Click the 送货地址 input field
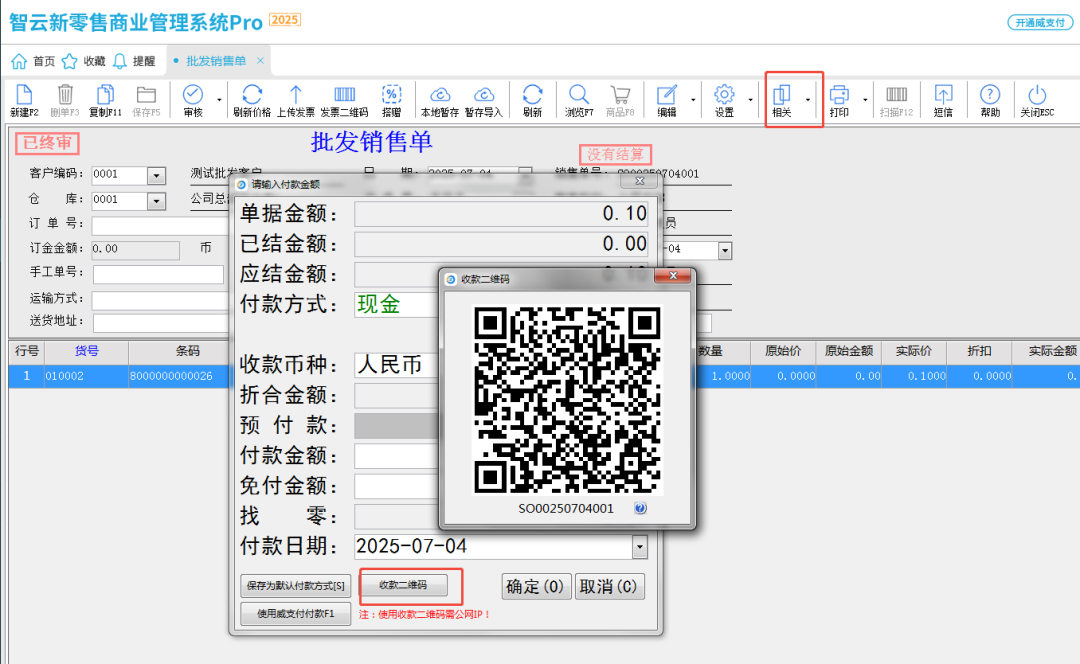 161,323
